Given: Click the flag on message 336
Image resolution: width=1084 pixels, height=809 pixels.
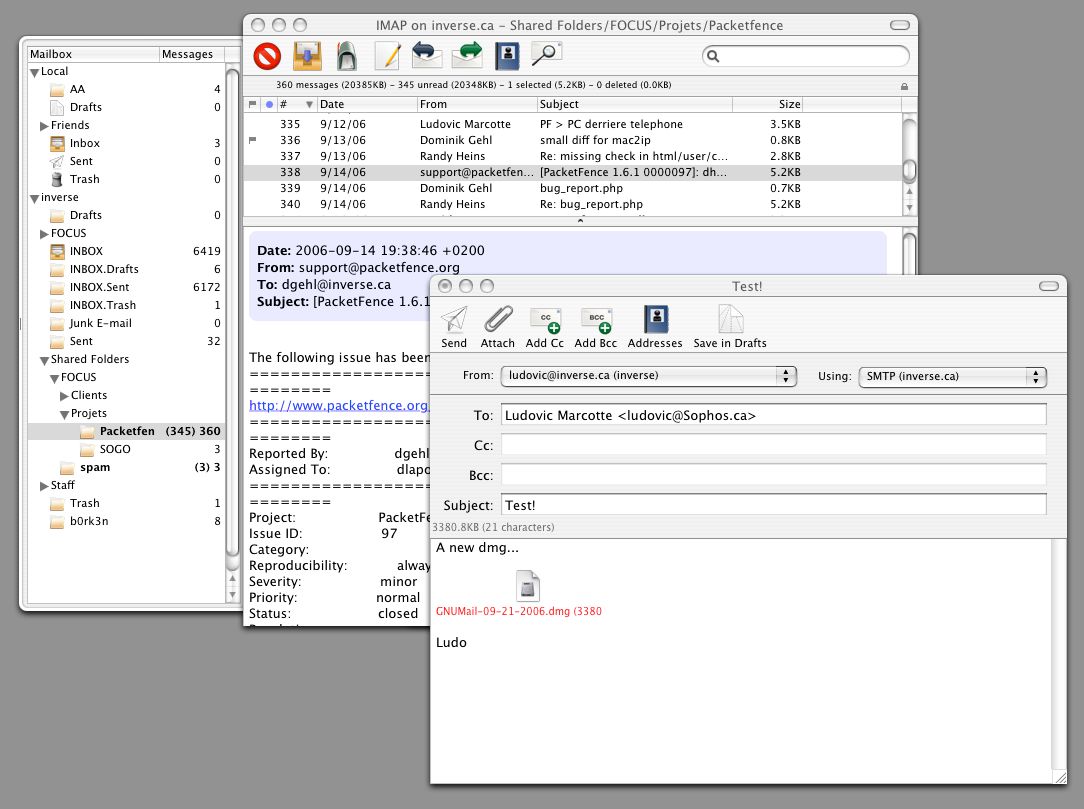Looking at the screenshot, I should coord(252,140).
